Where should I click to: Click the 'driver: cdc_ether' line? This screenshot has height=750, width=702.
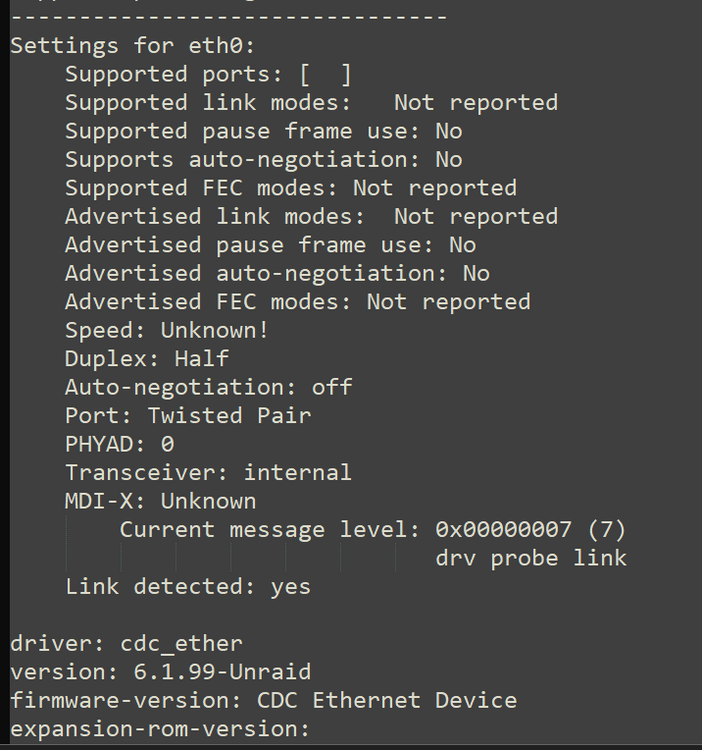126,644
